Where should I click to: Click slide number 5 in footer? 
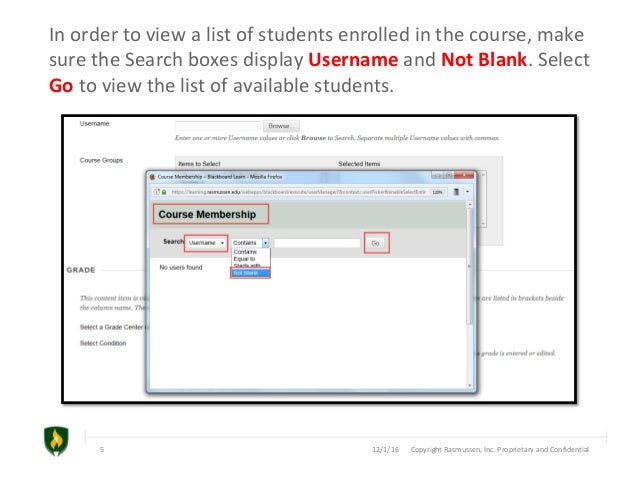click(x=102, y=449)
